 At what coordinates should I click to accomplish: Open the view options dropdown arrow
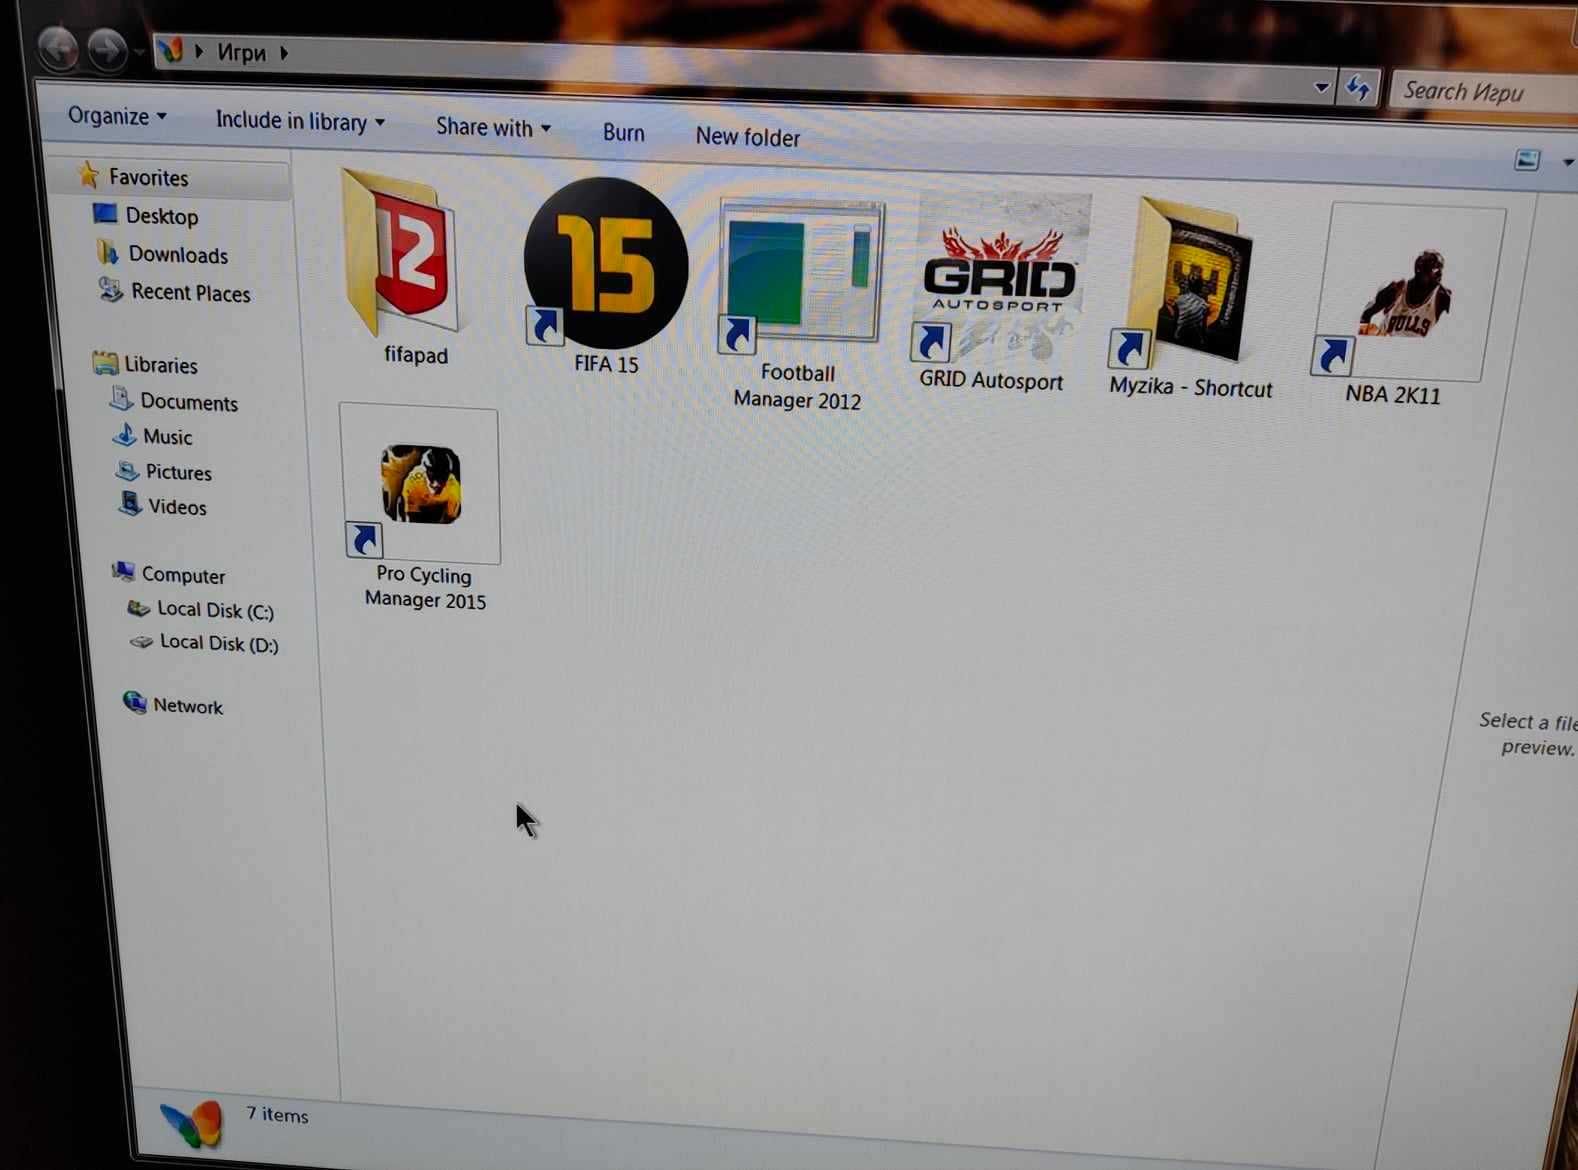[1568, 162]
